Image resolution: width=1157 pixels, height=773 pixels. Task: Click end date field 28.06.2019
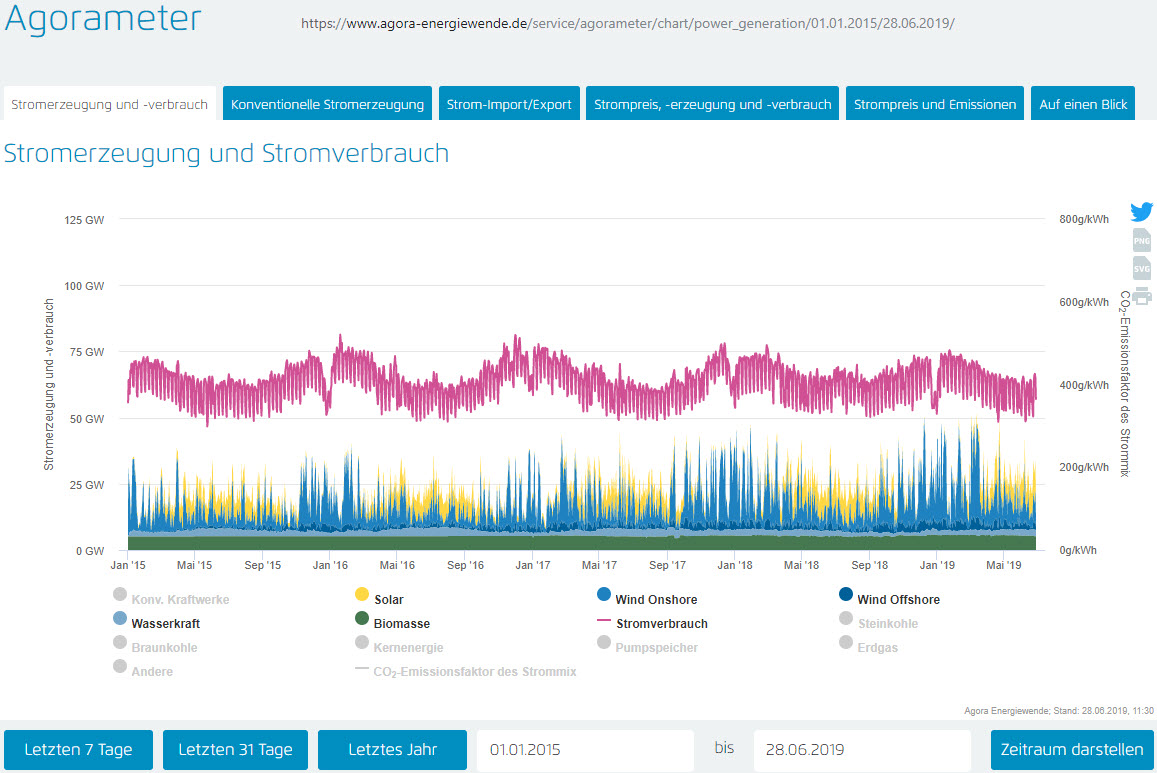861,750
